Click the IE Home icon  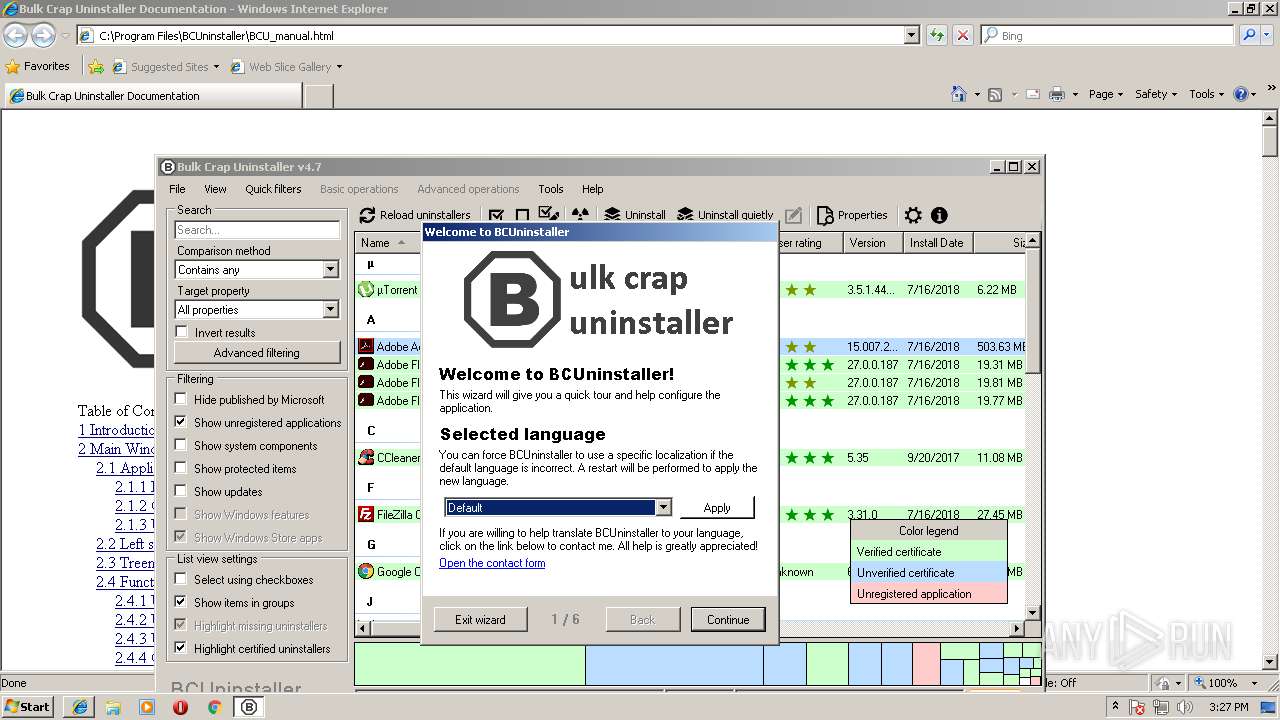(959, 94)
